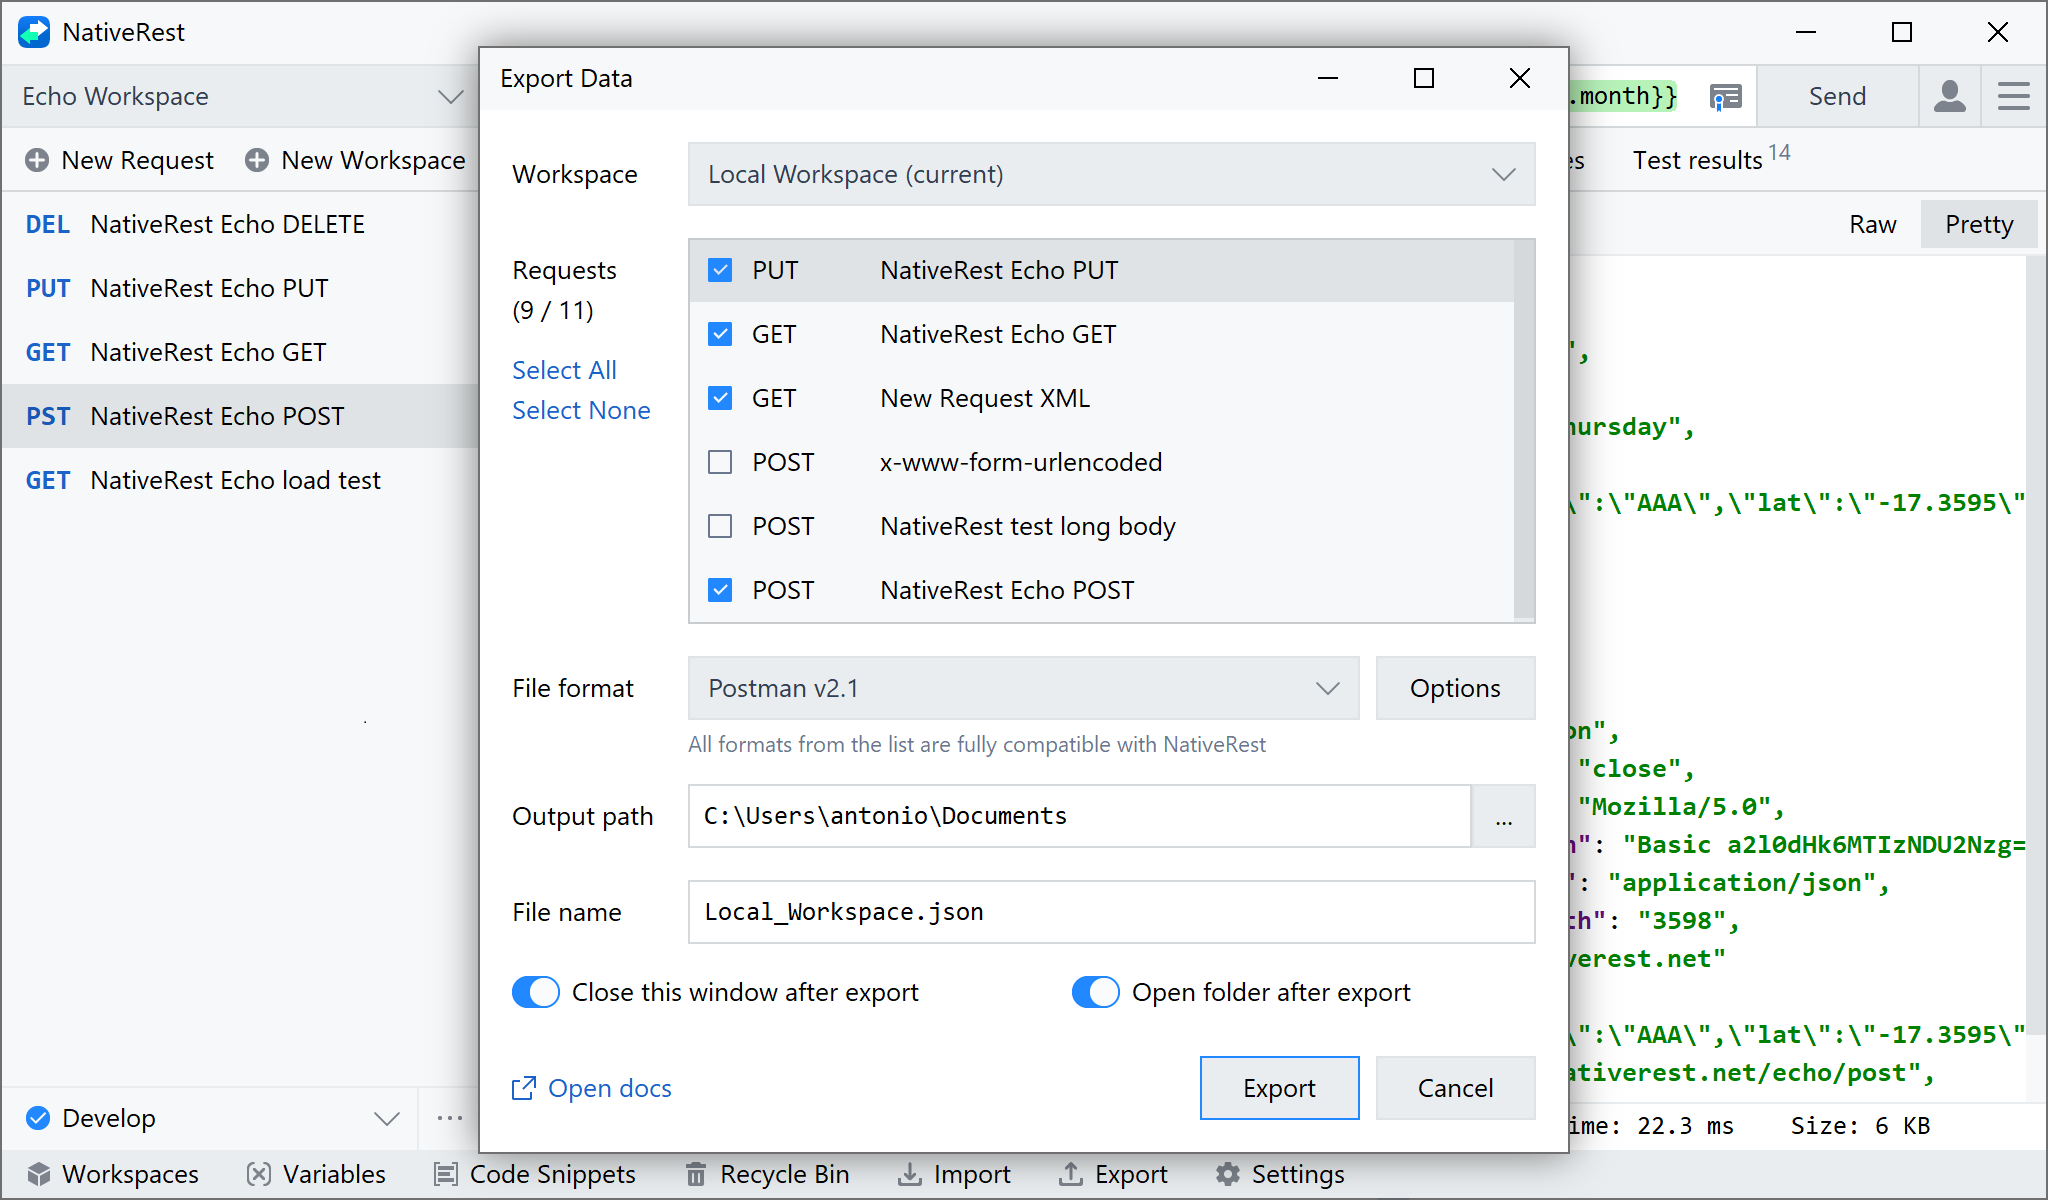Browse for output path with ellipsis button

(x=1504, y=816)
